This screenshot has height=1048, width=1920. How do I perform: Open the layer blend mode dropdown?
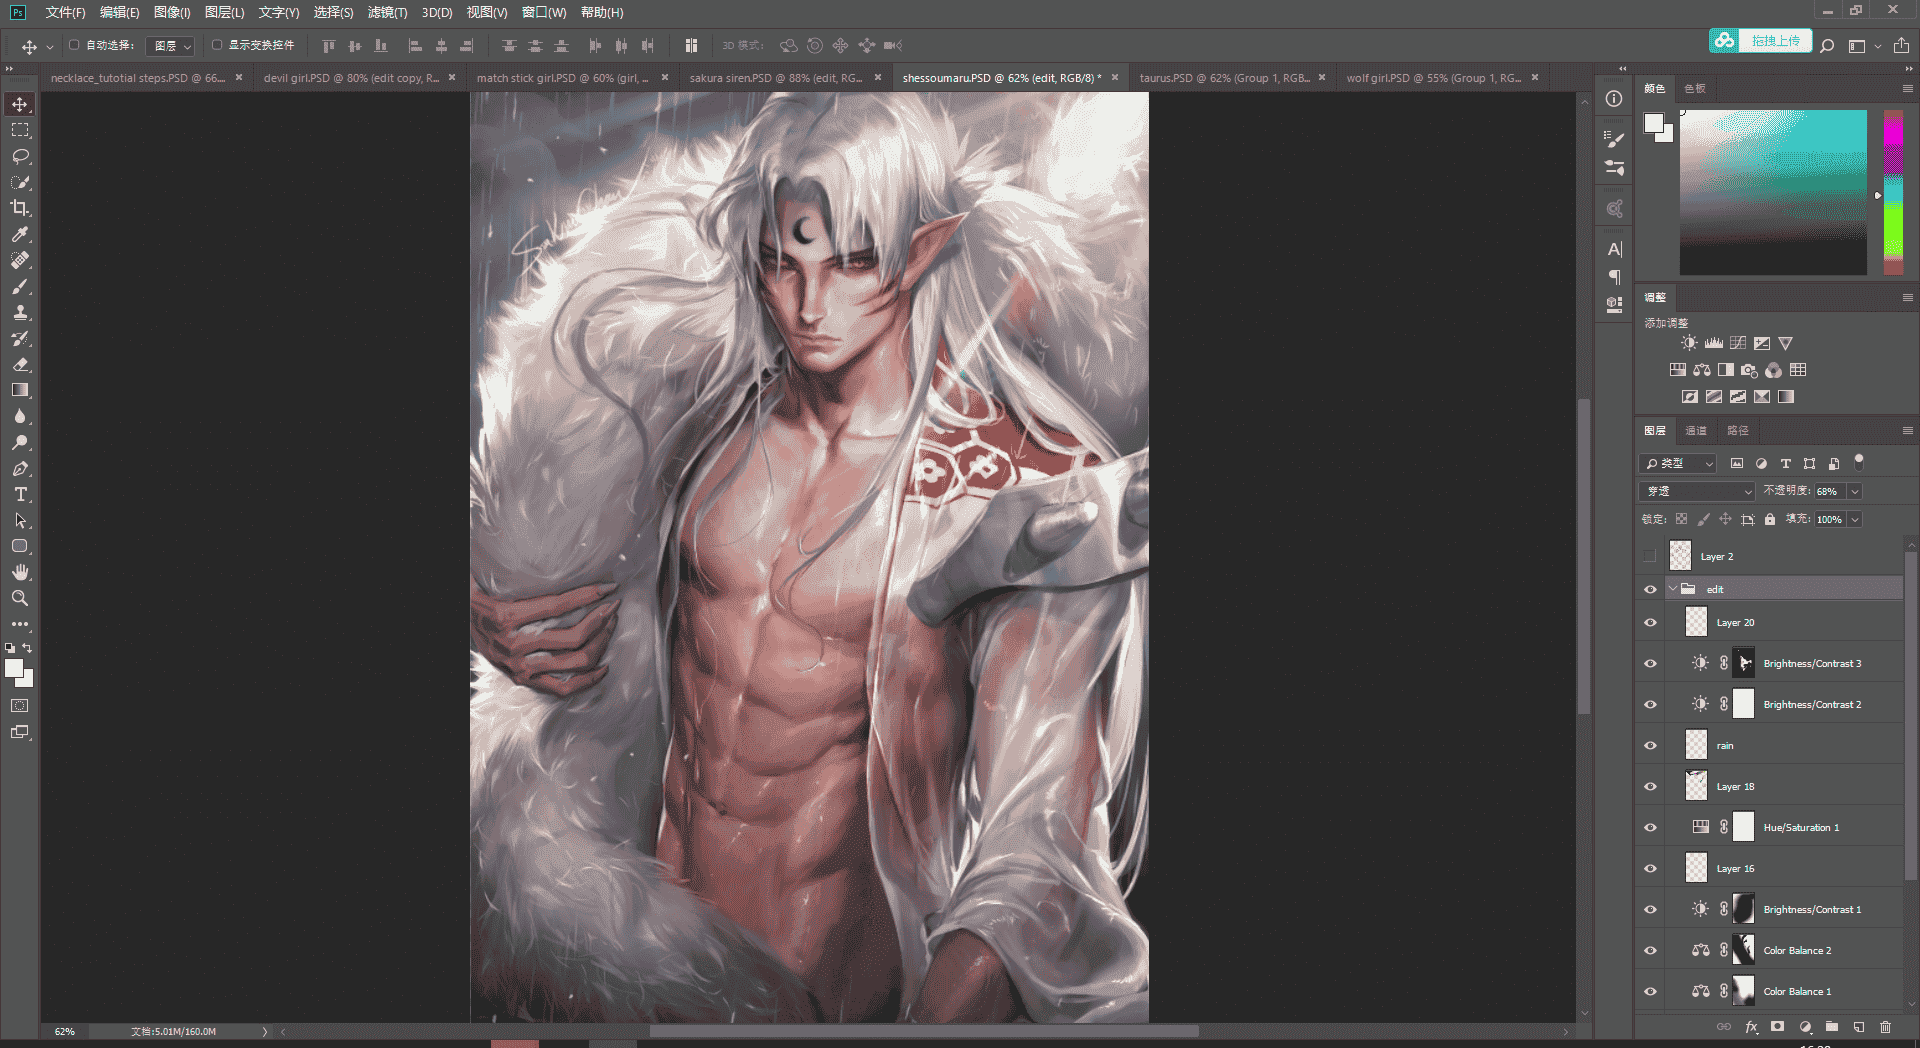[1697, 491]
